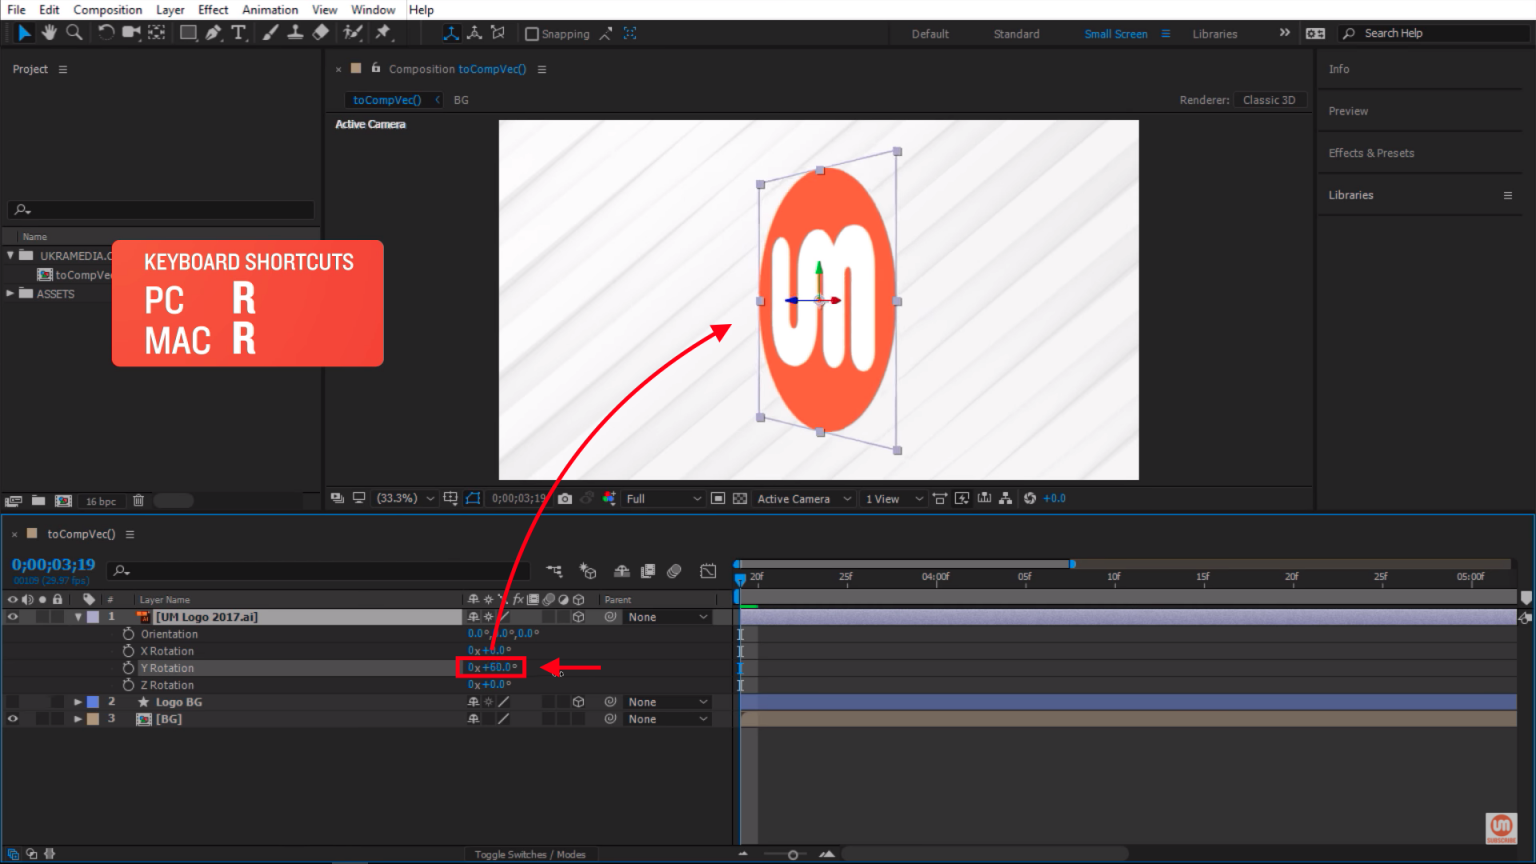Click the Take Snapshot camera icon
Screen dimensions: 1536x864
565,498
